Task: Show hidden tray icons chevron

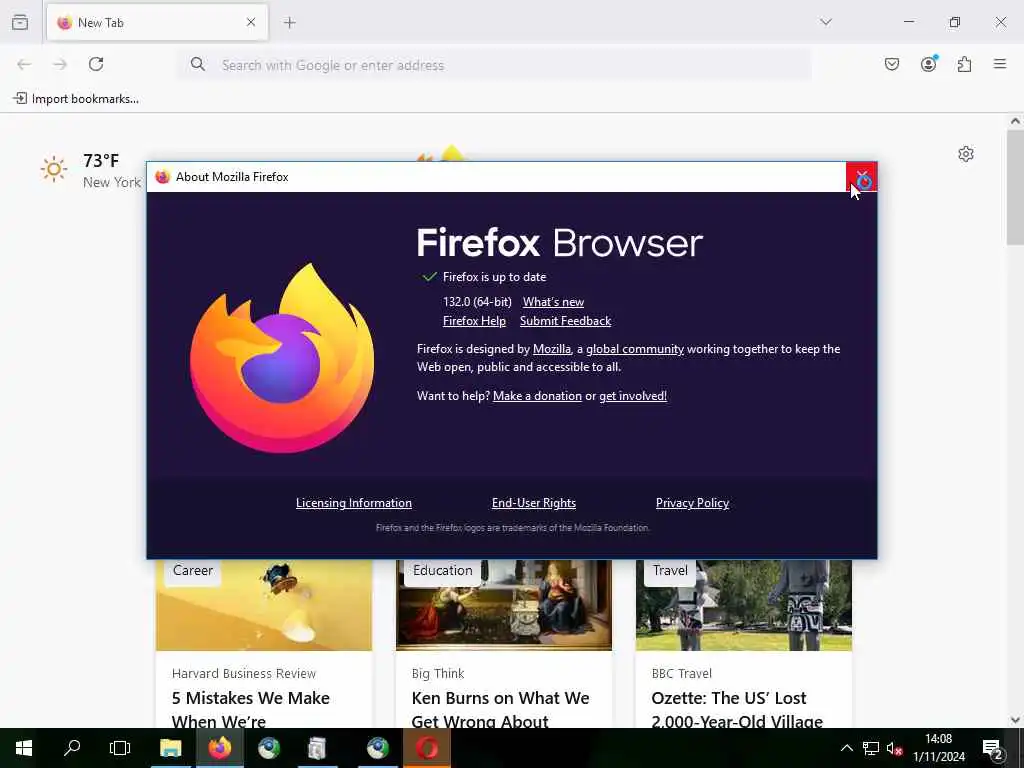Action: click(x=846, y=748)
